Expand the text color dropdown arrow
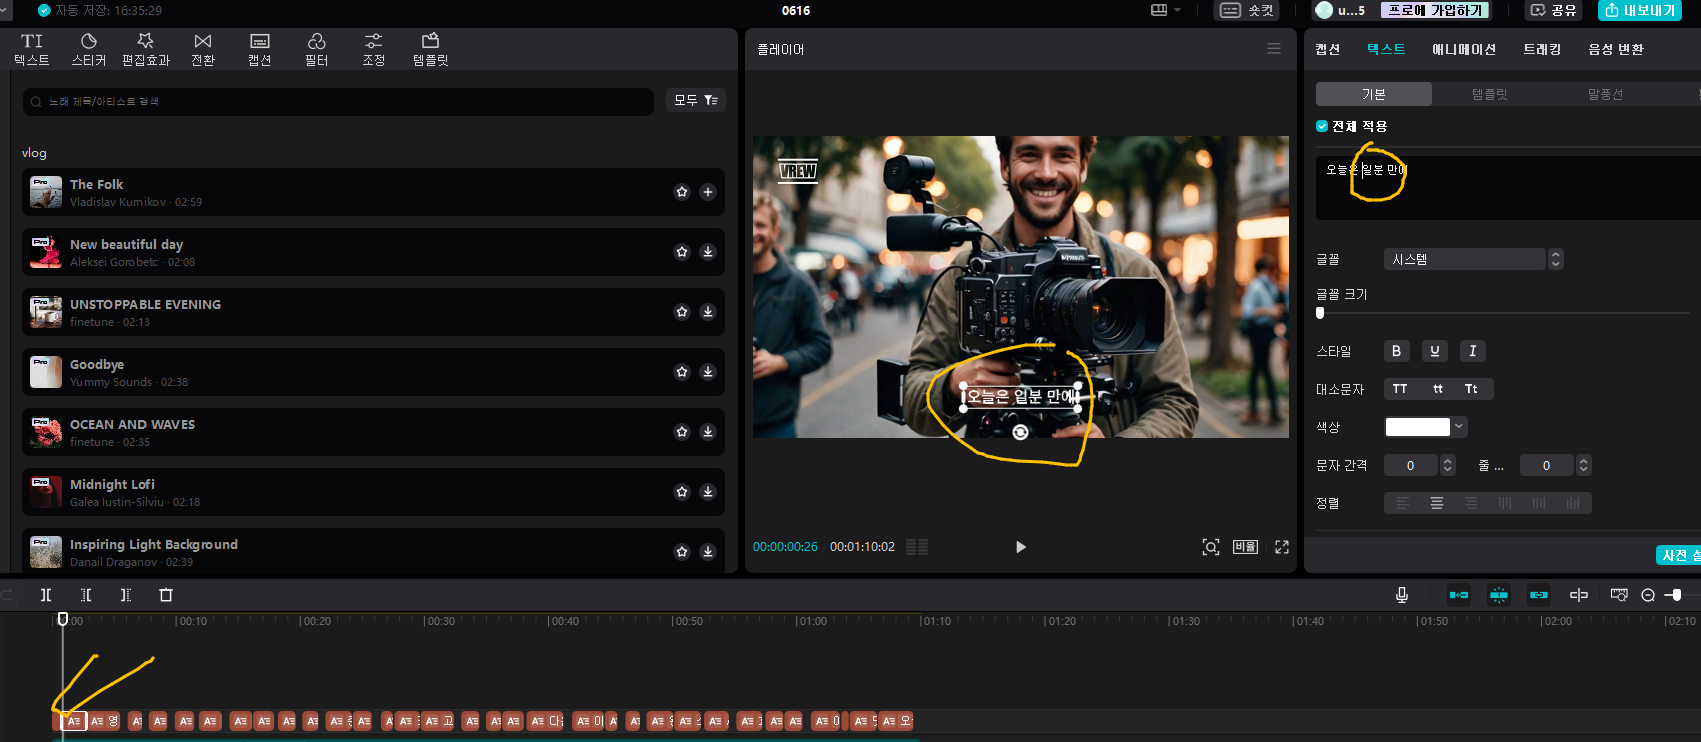Image resolution: width=1701 pixels, height=742 pixels. click(1460, 427)
